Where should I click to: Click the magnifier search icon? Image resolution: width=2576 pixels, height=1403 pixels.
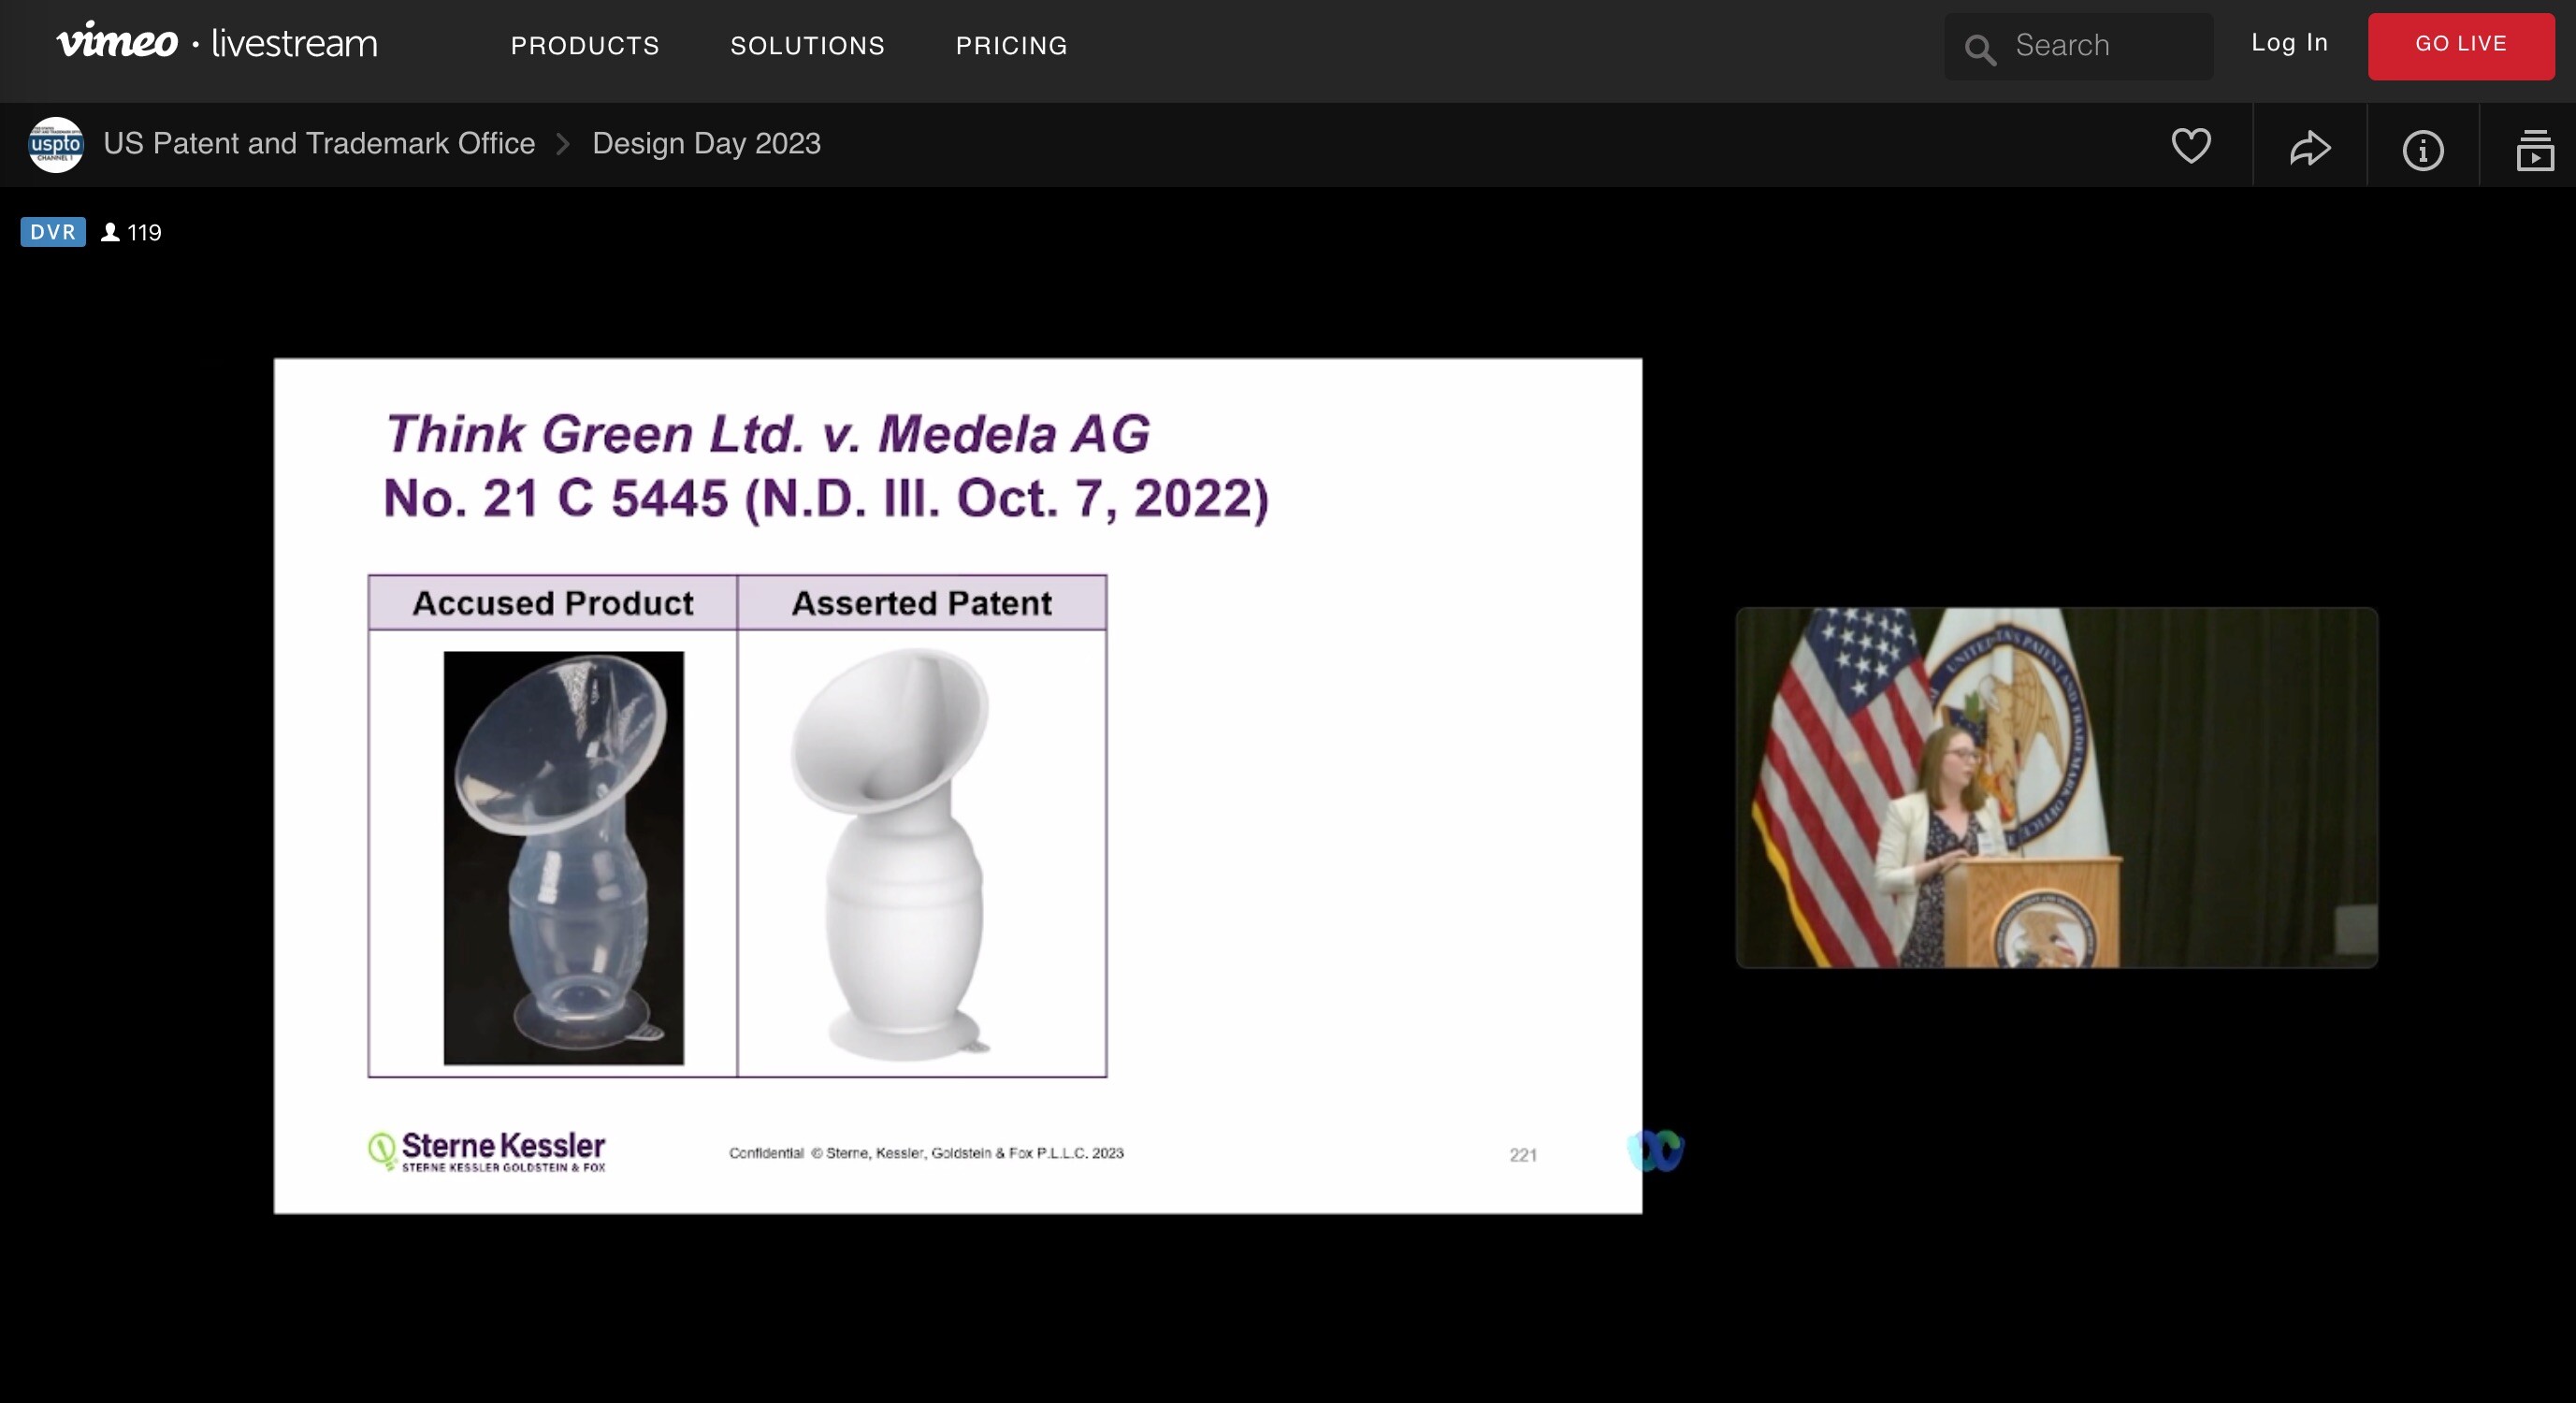pyautogui.click(x=1979, y=48)
